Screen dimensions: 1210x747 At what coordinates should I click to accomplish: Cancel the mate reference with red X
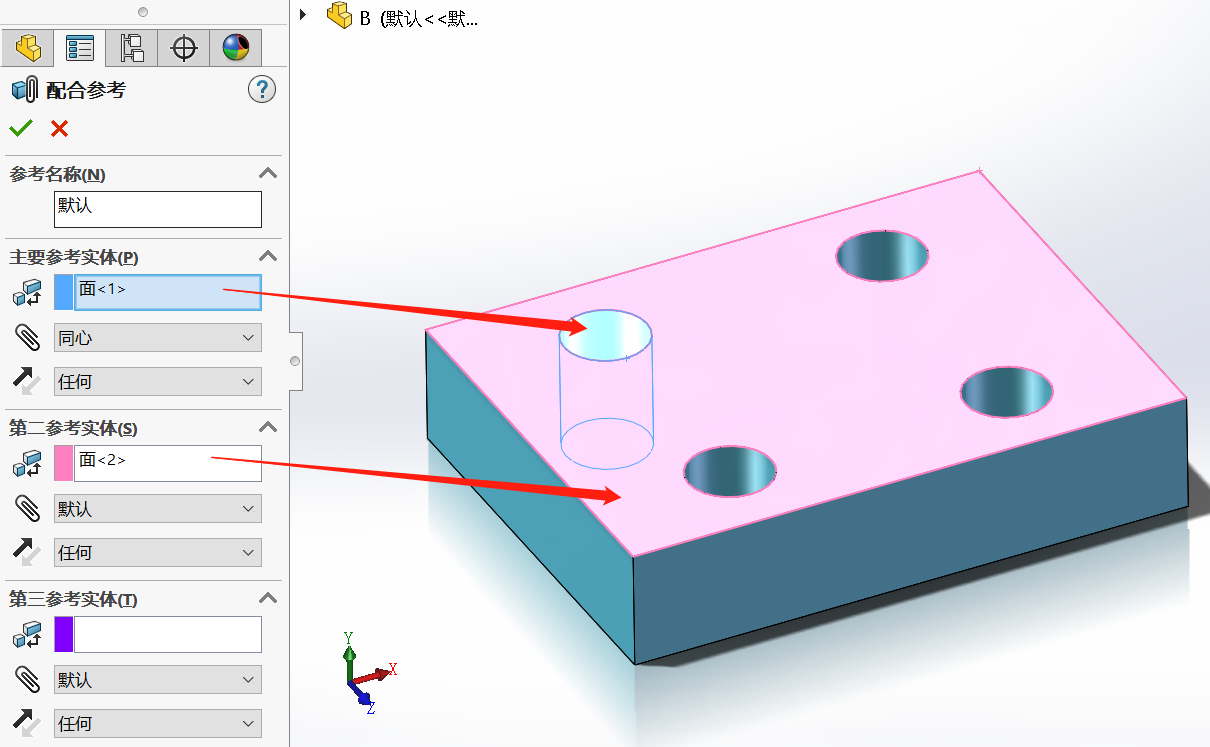58,128
